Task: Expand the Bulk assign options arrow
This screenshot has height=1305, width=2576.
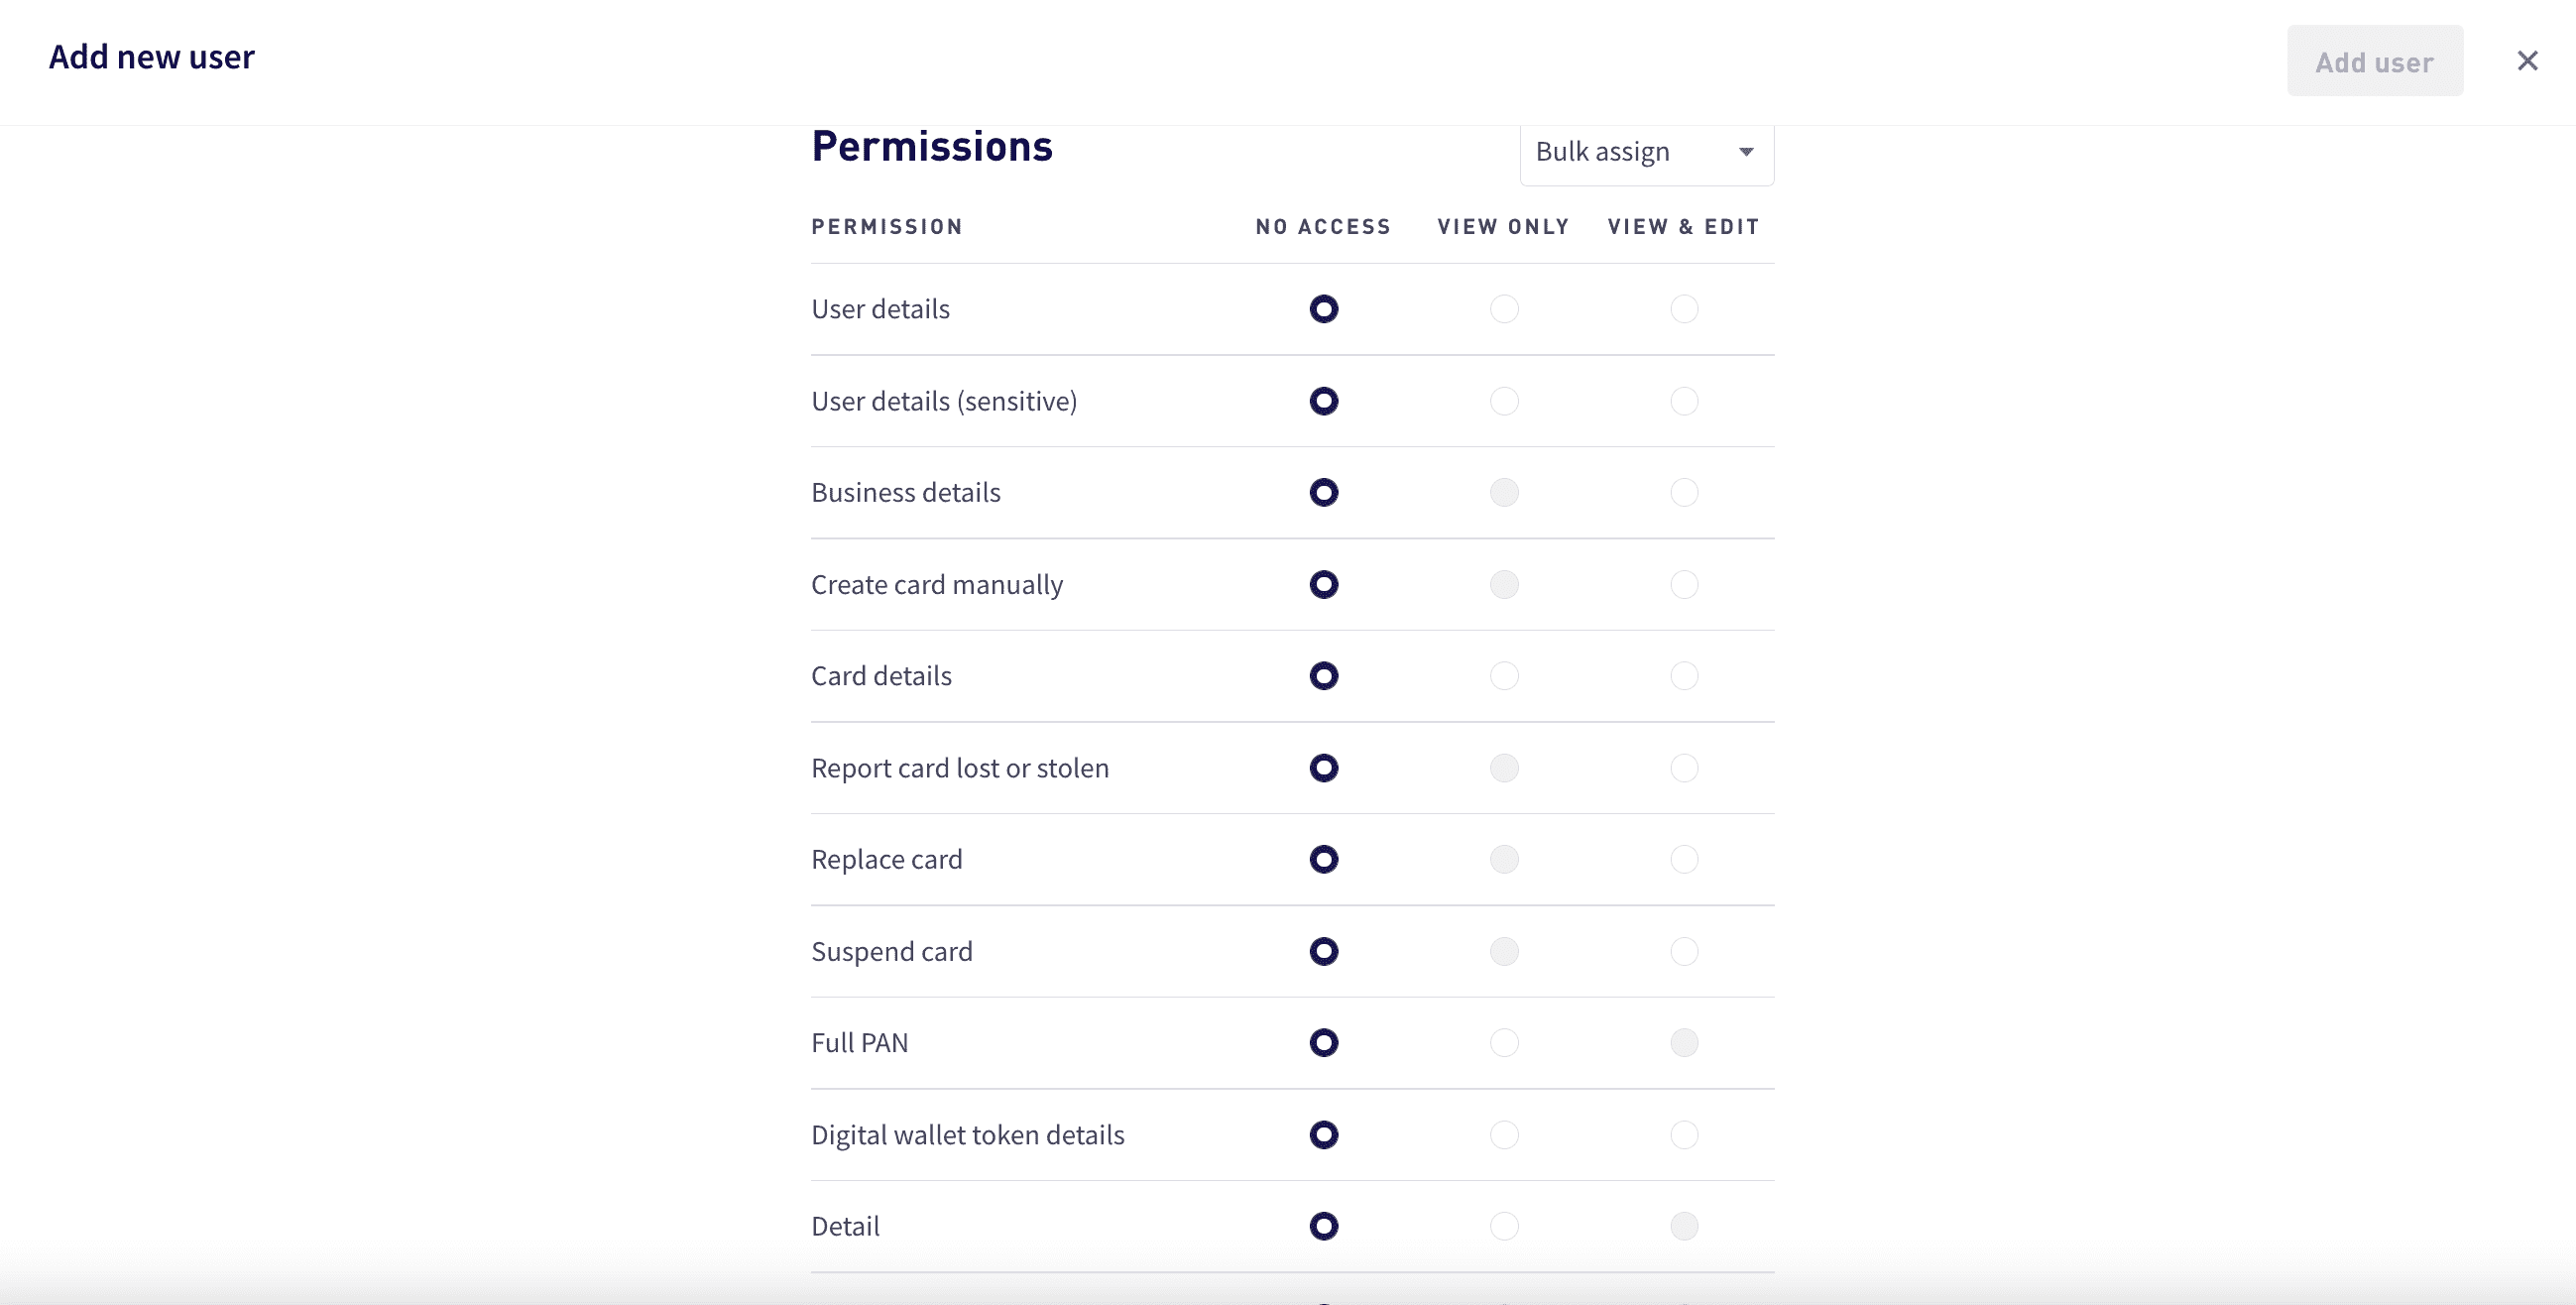Action: coord(1746,152)
